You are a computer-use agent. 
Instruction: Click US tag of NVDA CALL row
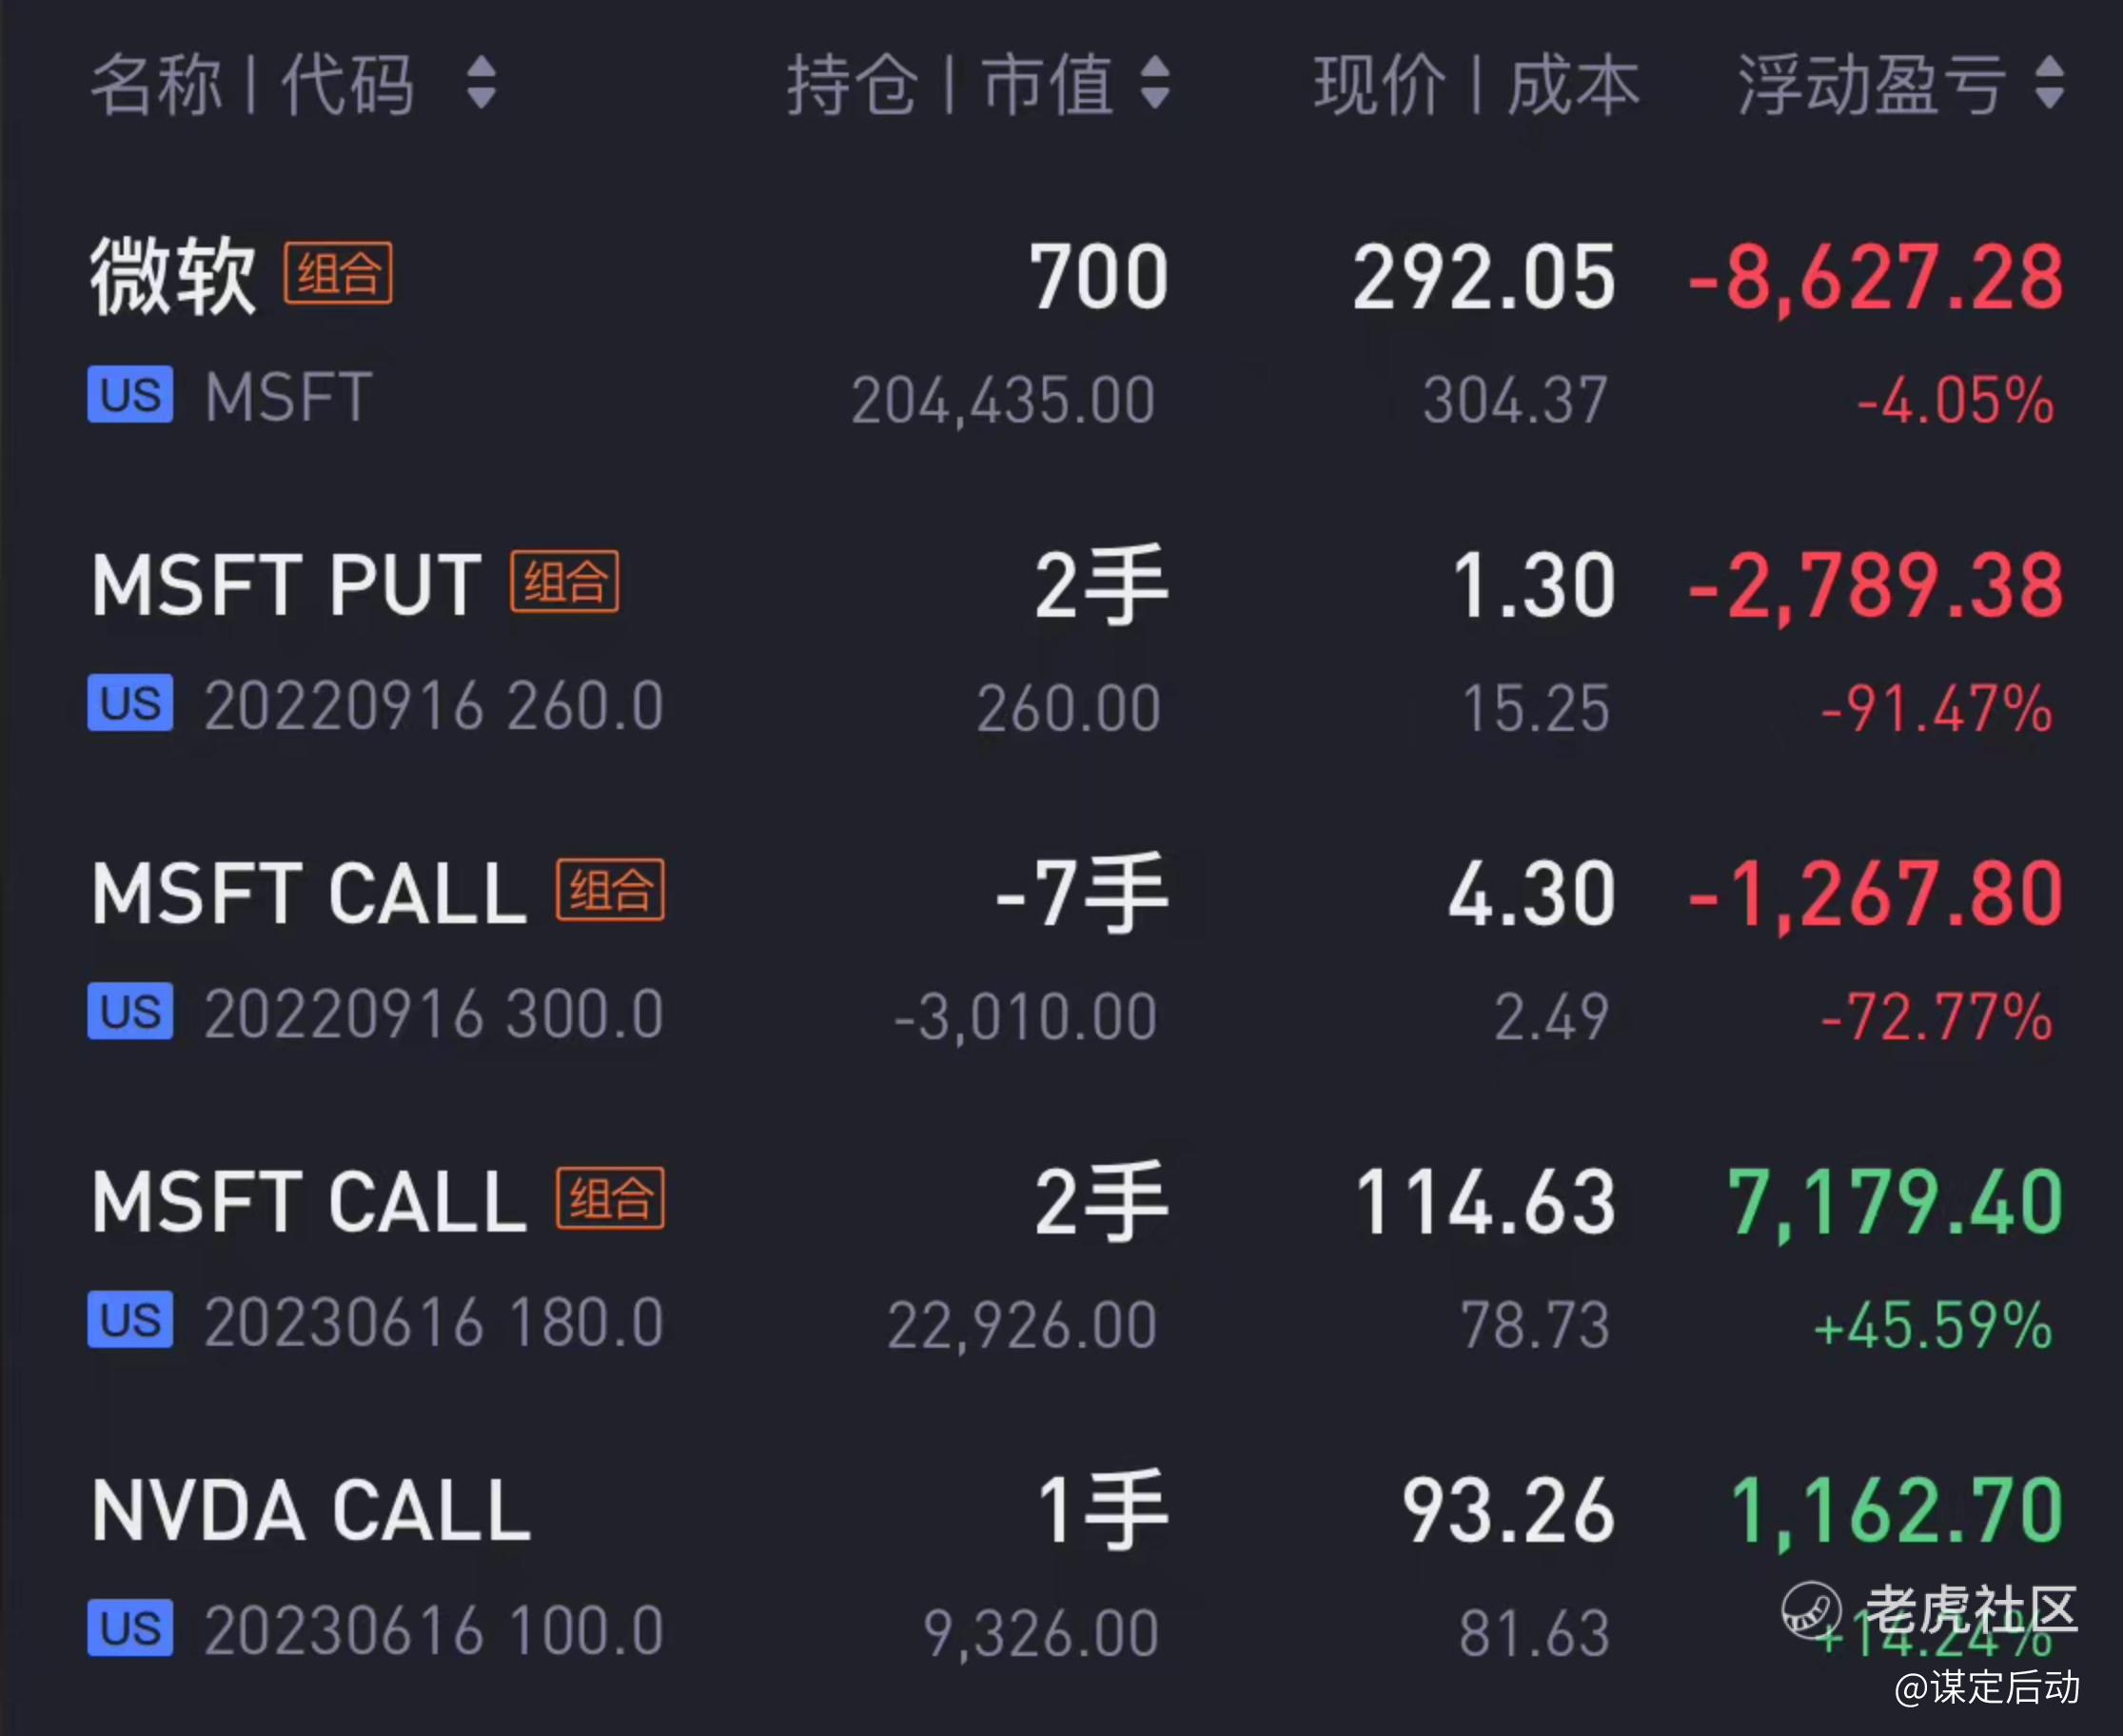pyautogui.click(x=130, y=1629)
